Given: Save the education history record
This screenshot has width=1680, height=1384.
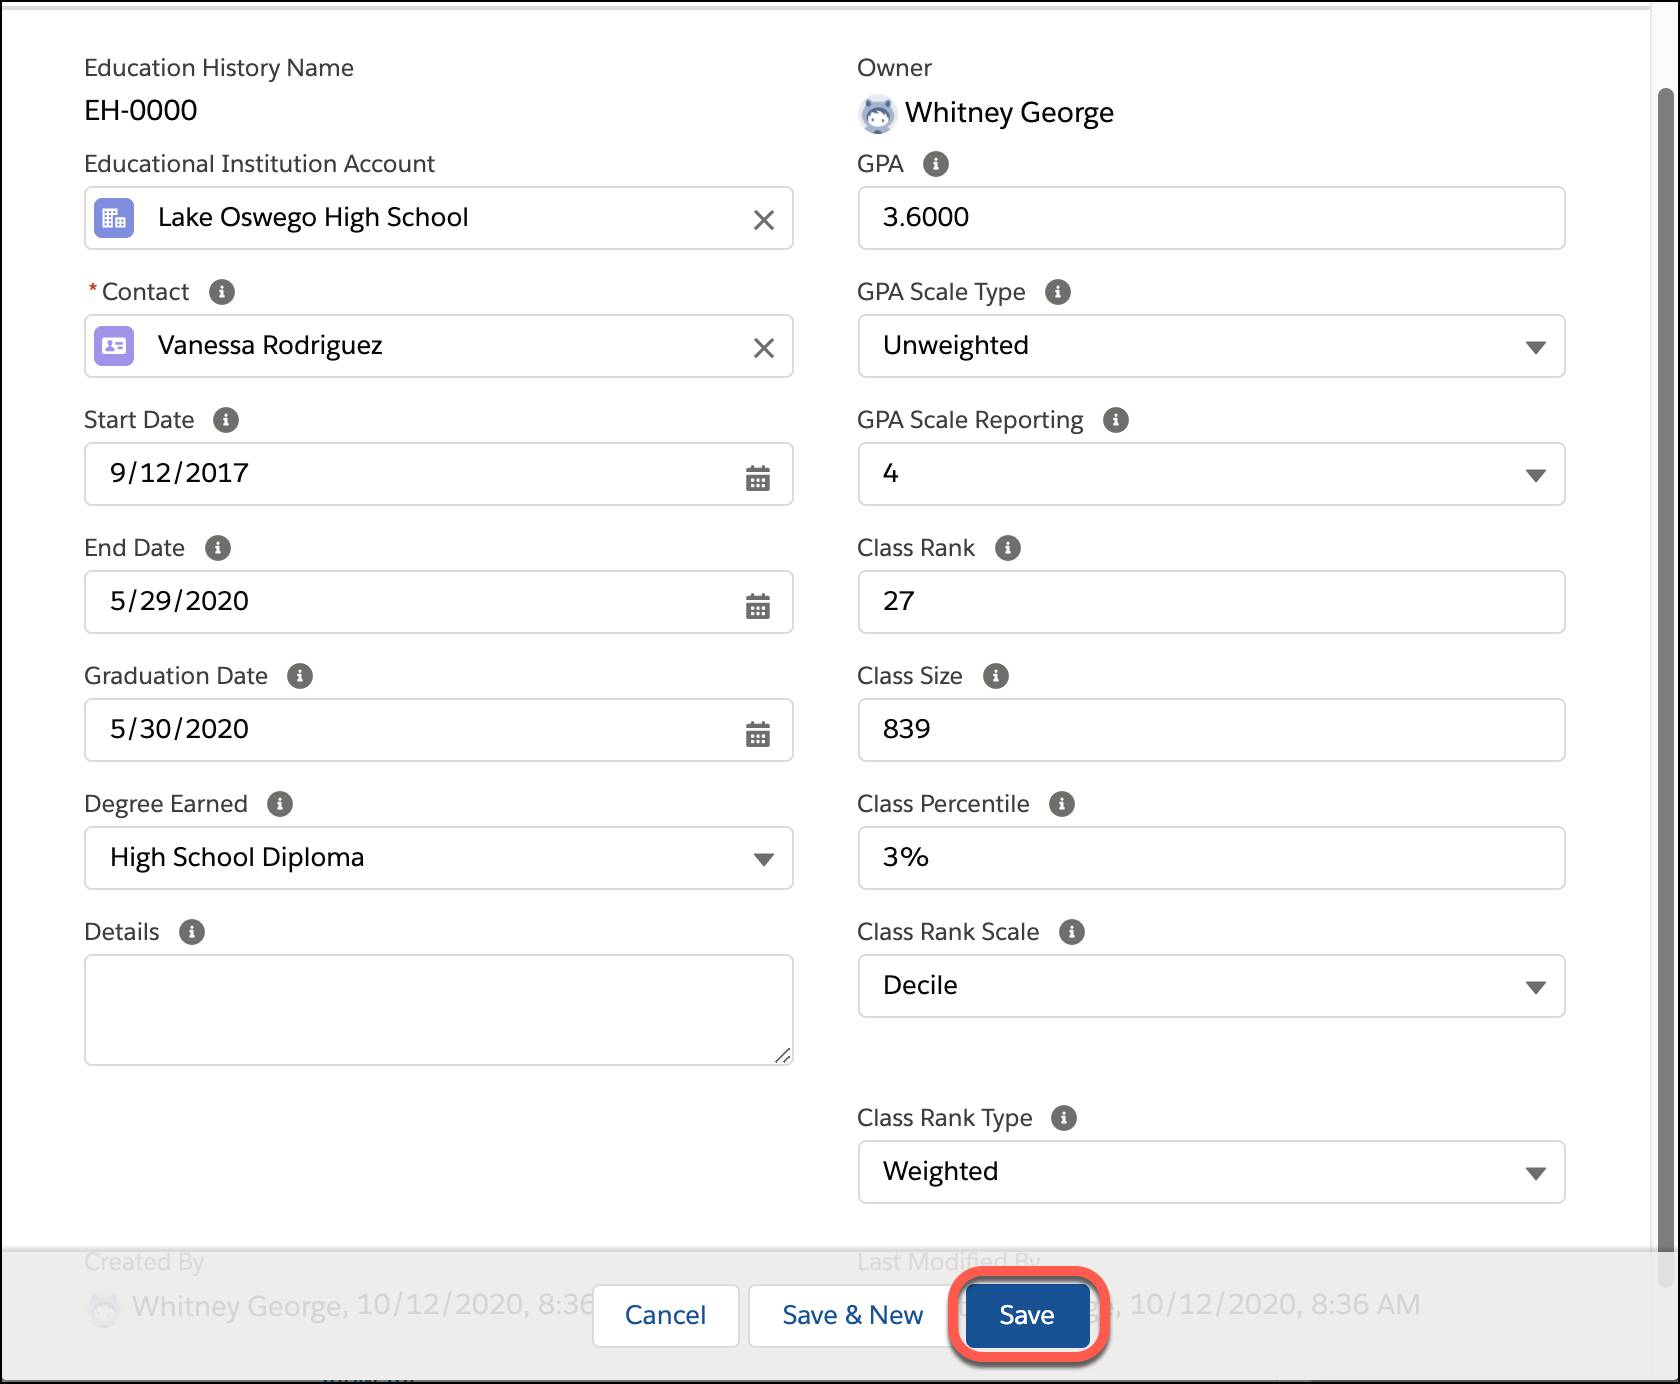Looking at the screenshot, I should pos(1025,1315).
